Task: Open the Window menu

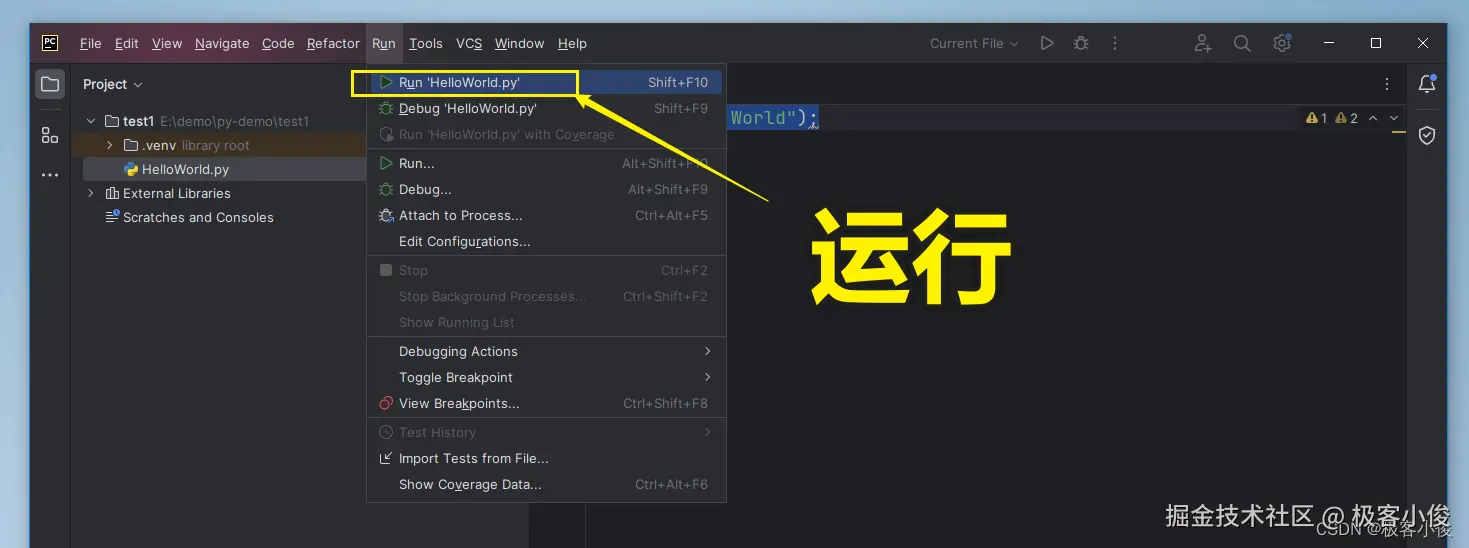Action: 520,43
